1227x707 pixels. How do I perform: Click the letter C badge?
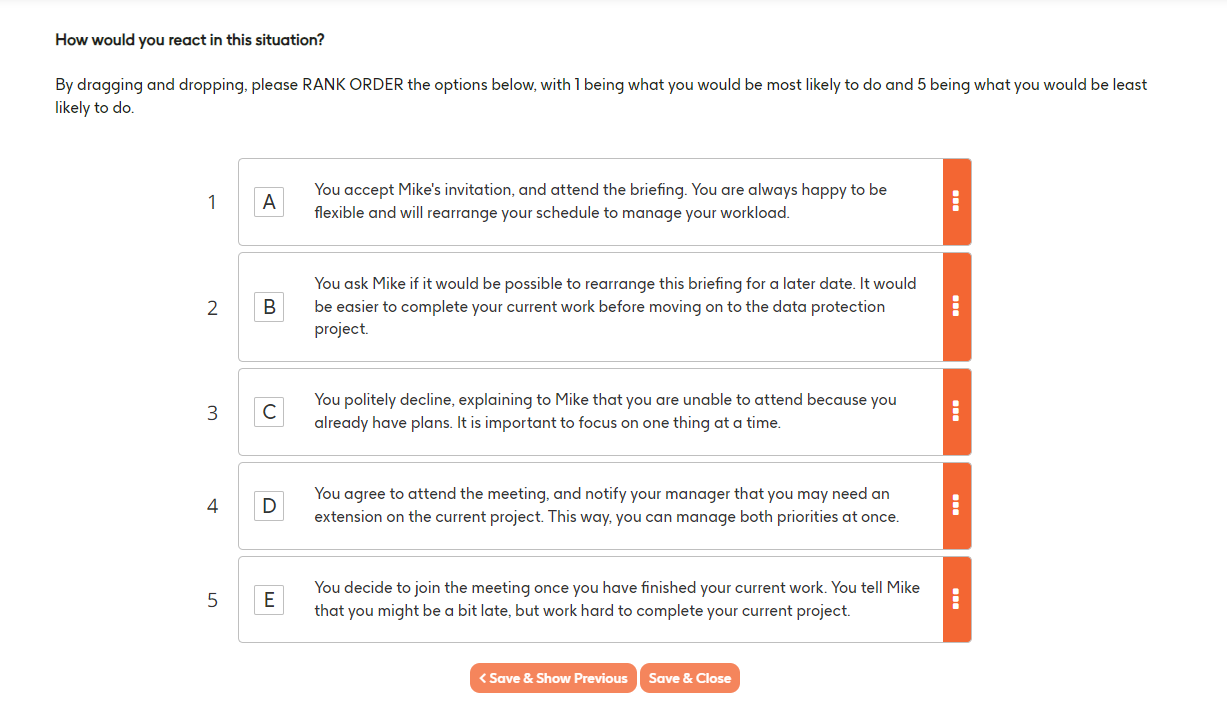point(269,411)
